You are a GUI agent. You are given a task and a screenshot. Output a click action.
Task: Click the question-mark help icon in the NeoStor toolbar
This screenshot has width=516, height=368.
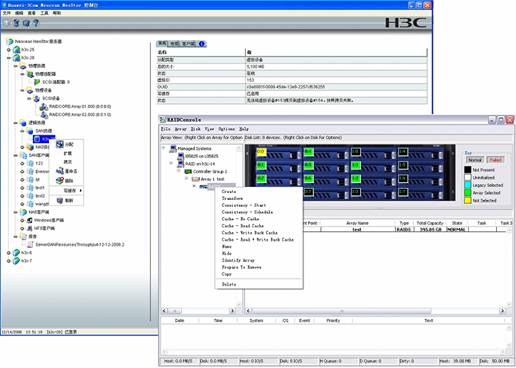[35, 23]
